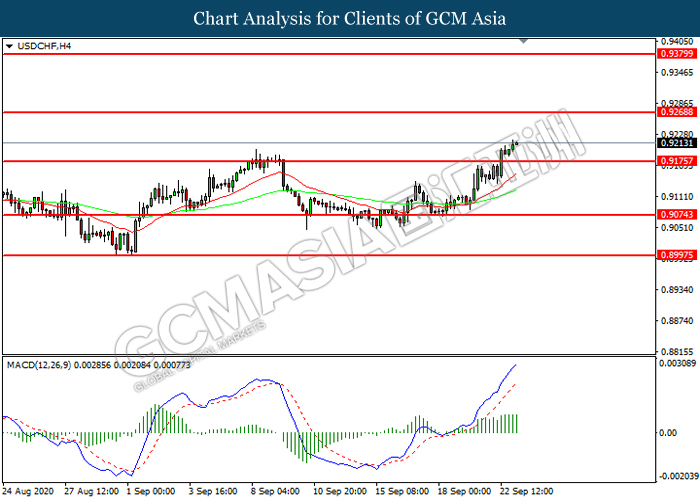
Task: Click the 0.88740 price scale value
Action: point(677,321)
